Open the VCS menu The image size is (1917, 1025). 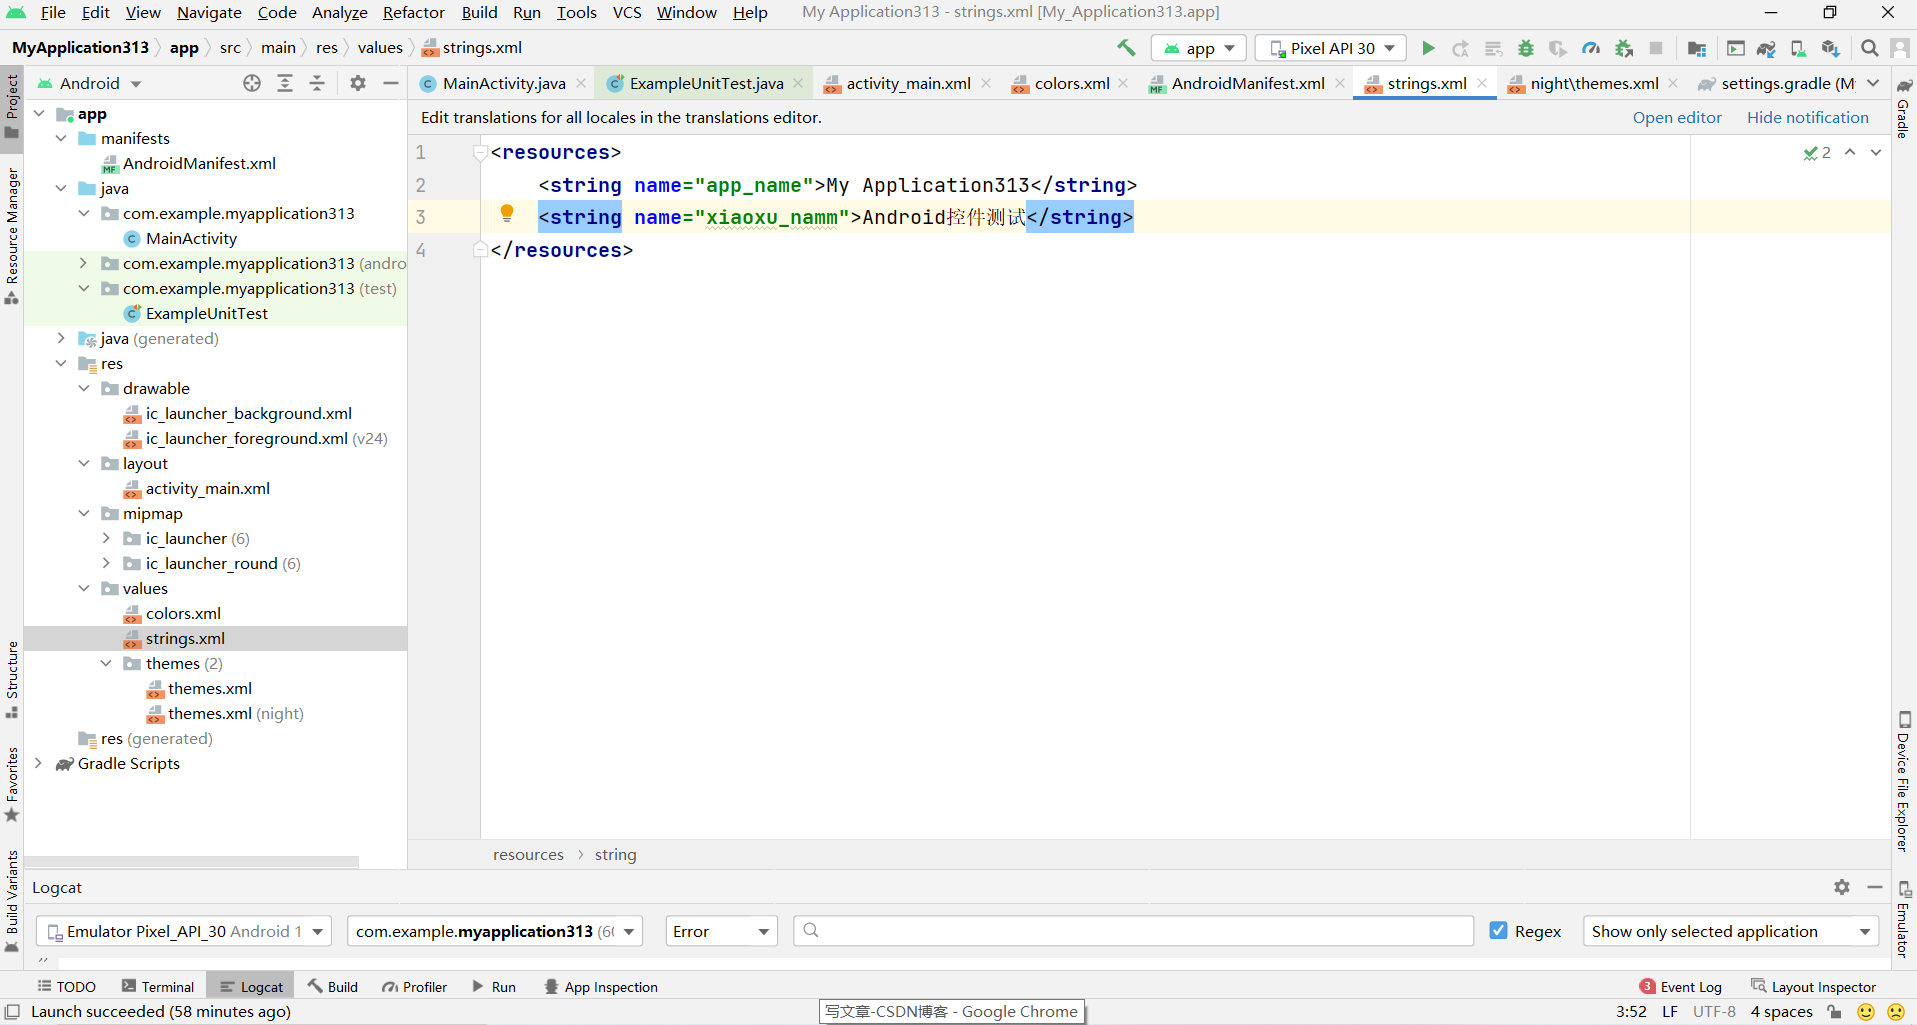pos(627,12)
